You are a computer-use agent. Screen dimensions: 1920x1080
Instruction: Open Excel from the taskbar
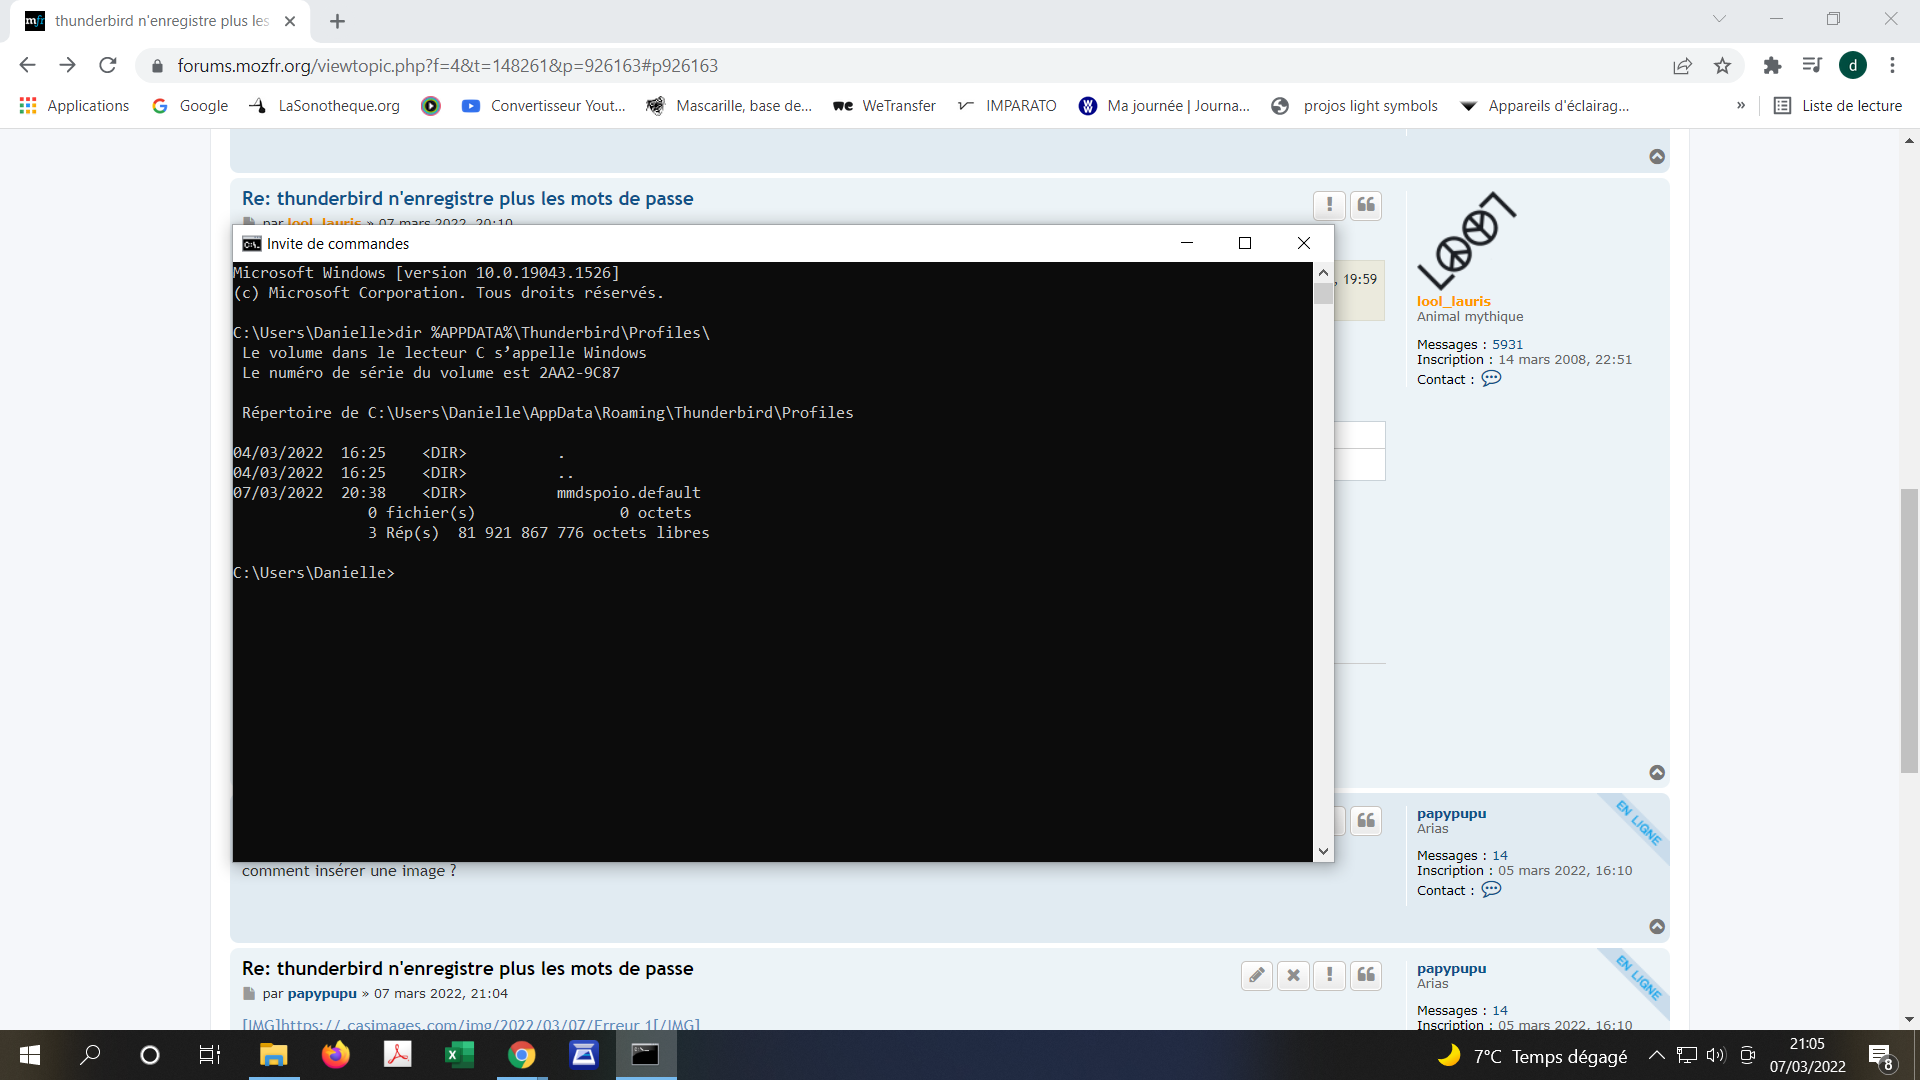point(459,1055)
